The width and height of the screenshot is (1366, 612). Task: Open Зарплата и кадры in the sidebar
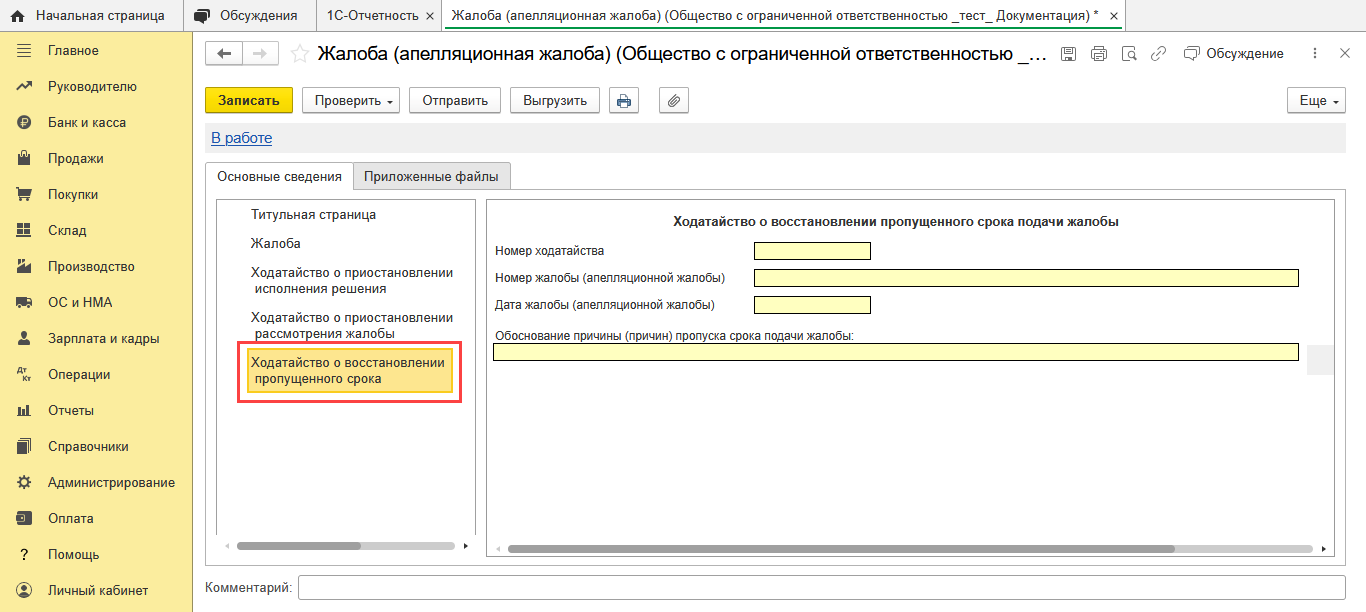point(103,338)
